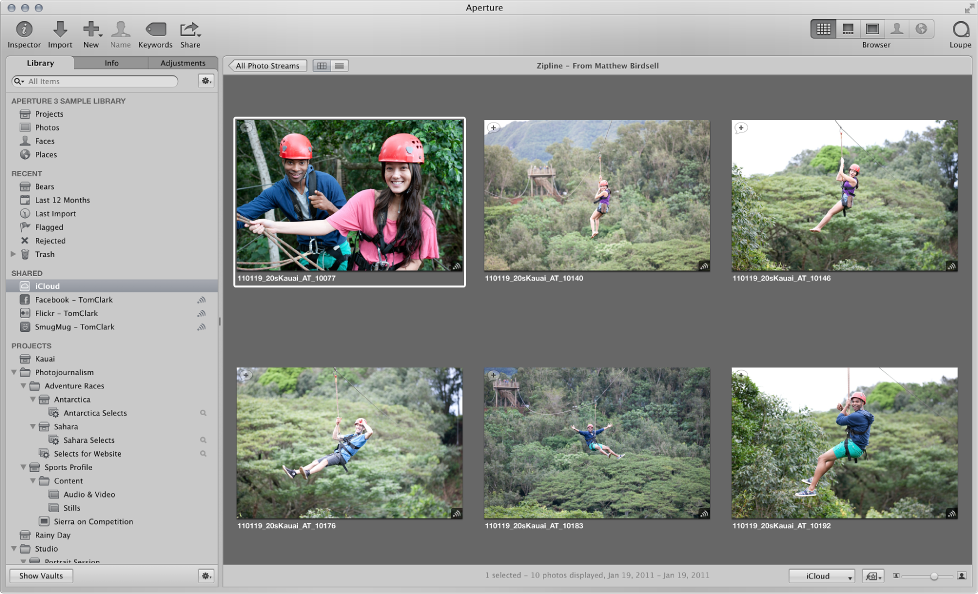The height and width of the screenshot is (594, 978).
Task: Switch to full Viewer layout
Action: tap(872, 29)
